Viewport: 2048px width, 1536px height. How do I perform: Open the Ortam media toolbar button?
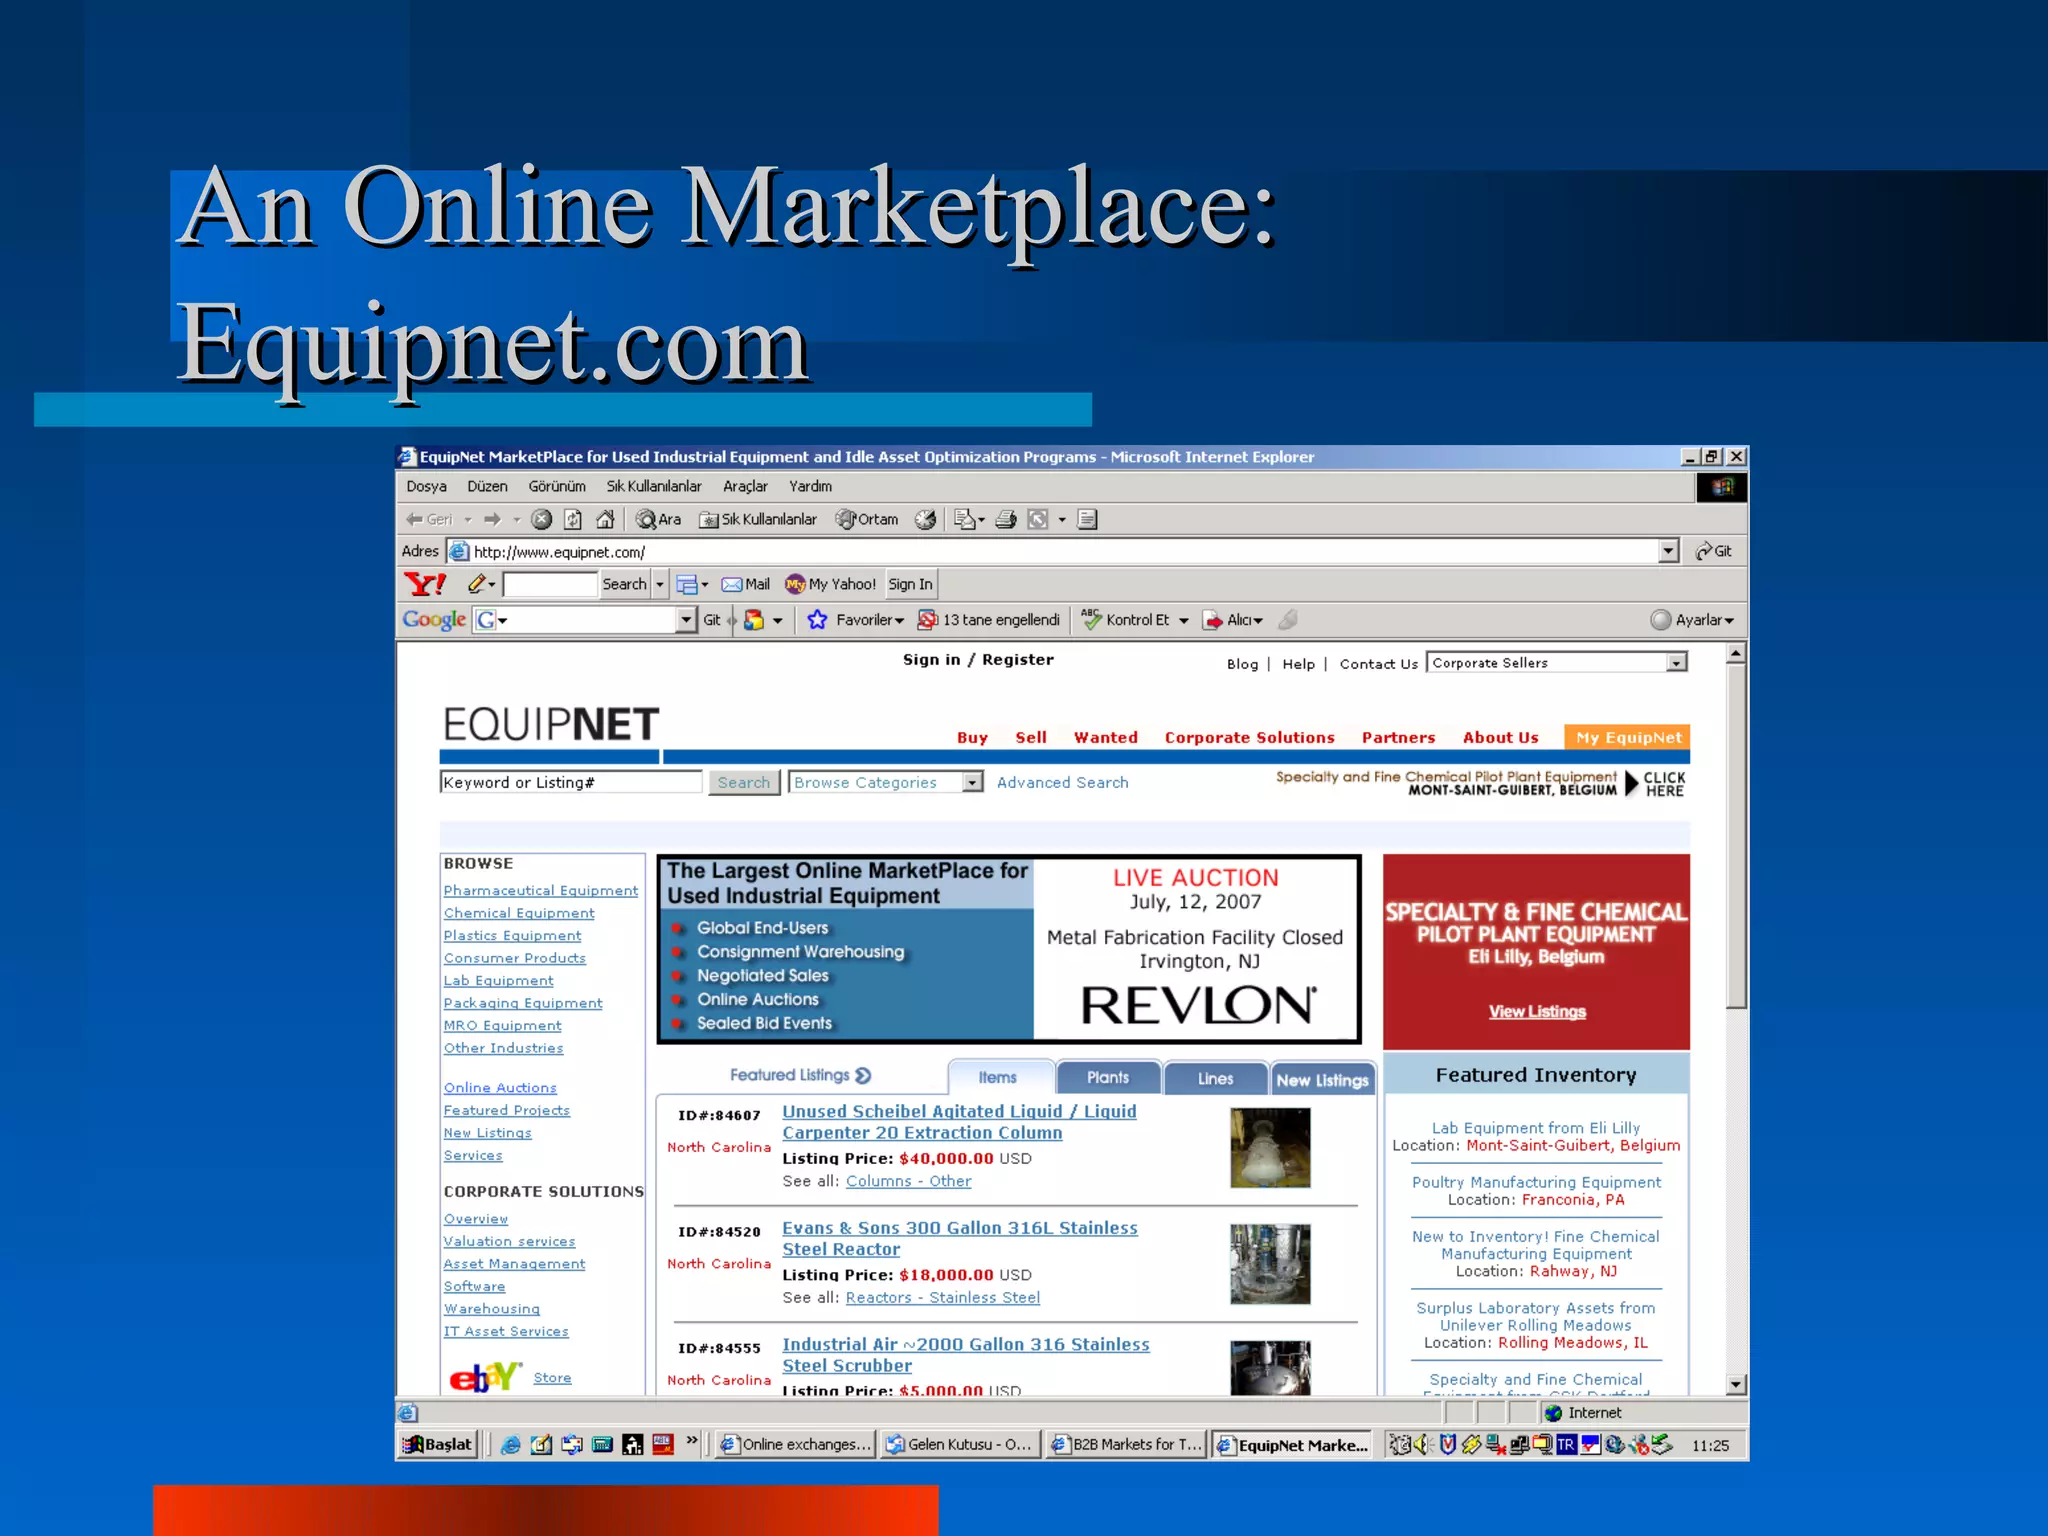pos(868,519)
